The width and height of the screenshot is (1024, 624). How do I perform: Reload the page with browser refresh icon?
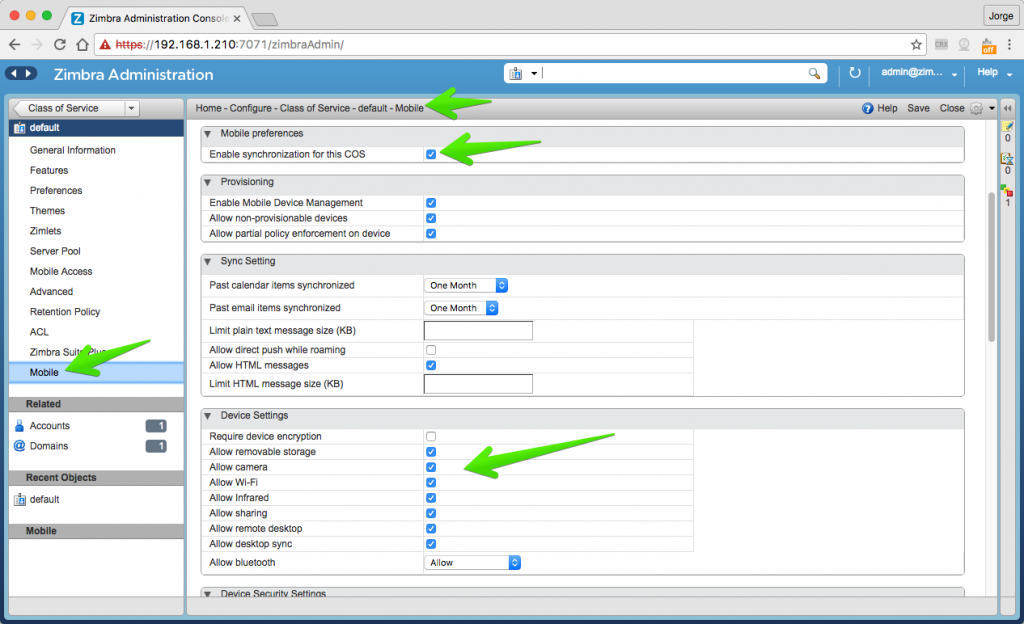59,44
